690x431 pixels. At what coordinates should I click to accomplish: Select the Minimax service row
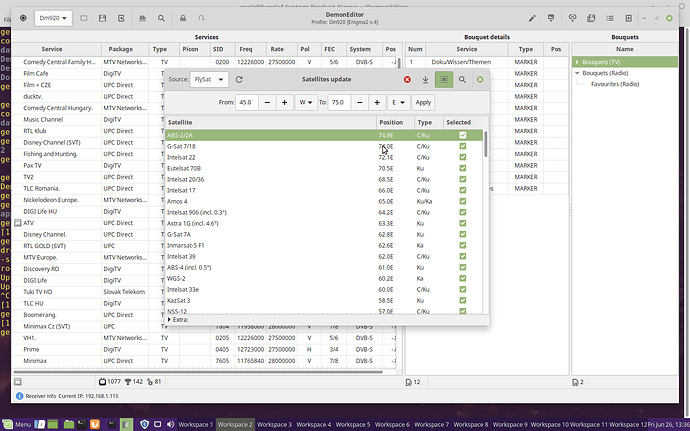pos(202,361)
